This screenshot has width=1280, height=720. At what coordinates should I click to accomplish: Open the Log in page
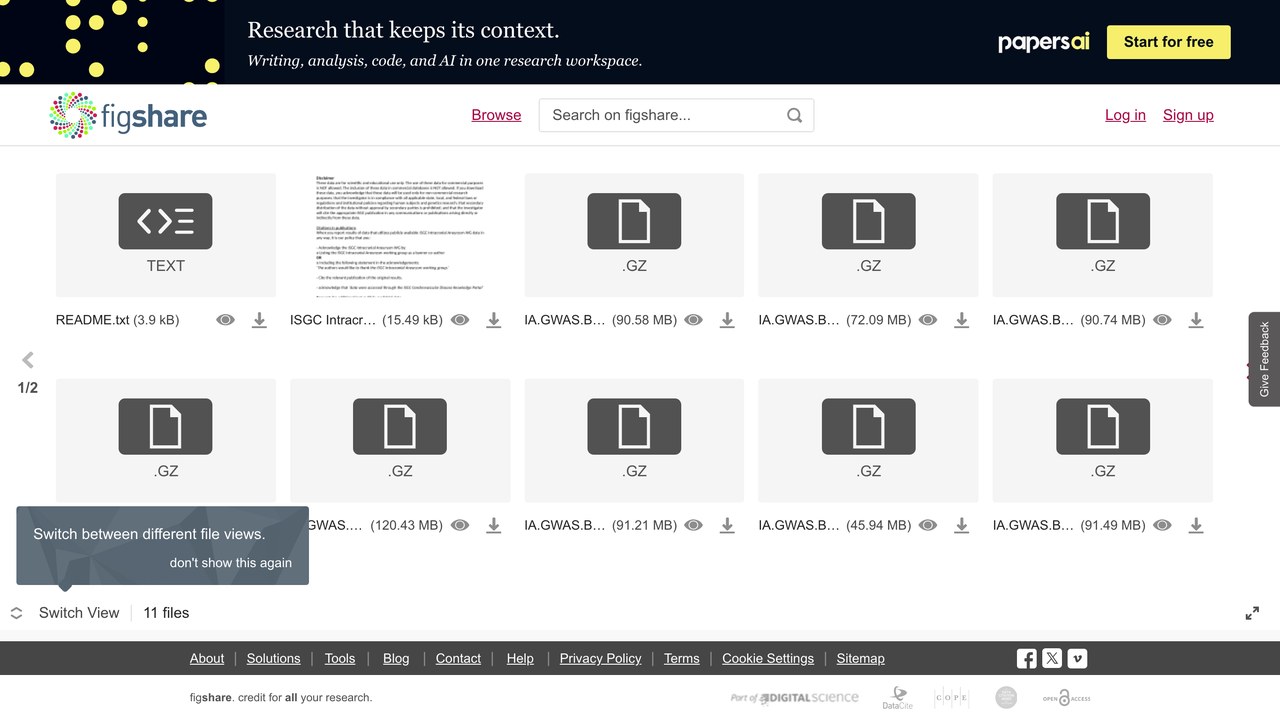click(1125, 115)
